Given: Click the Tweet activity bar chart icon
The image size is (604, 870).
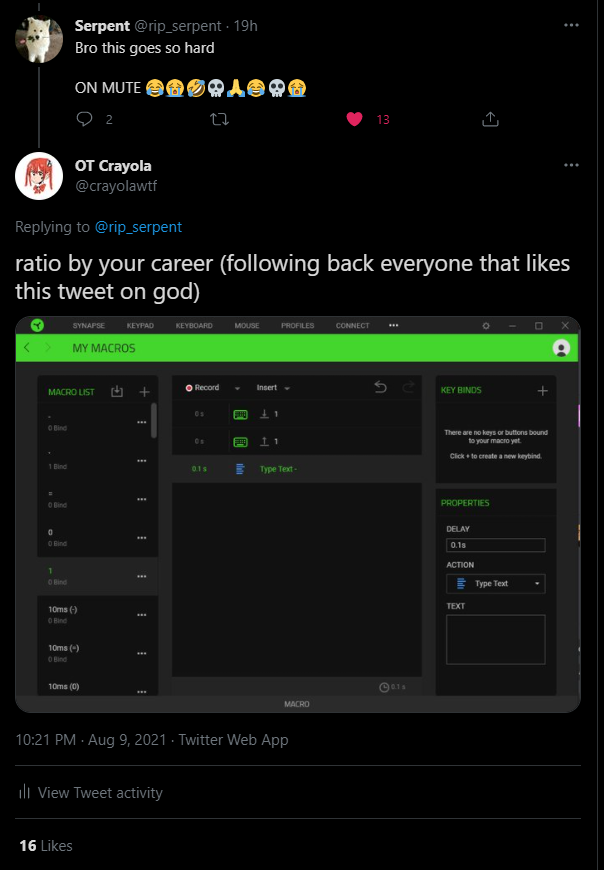Looking at the screenshot, I should (24, 793).
